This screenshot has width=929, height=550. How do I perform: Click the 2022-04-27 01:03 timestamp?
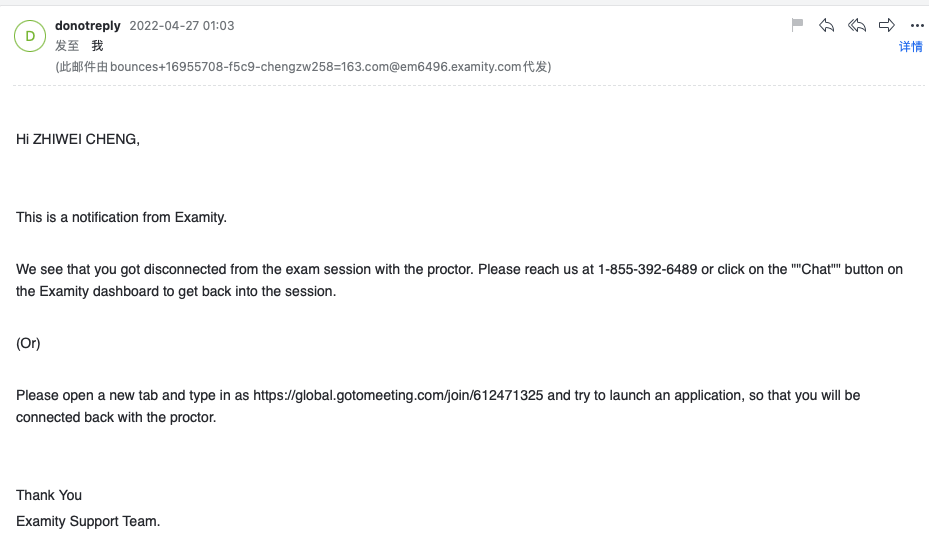[182, 25]
